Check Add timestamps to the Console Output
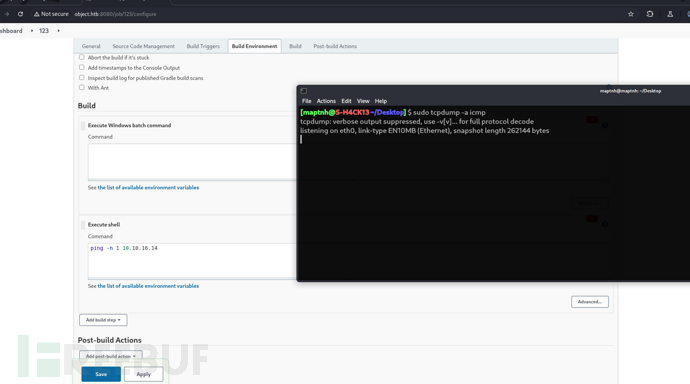The height and width of the screenshot is (384, 690). (81, 67)
